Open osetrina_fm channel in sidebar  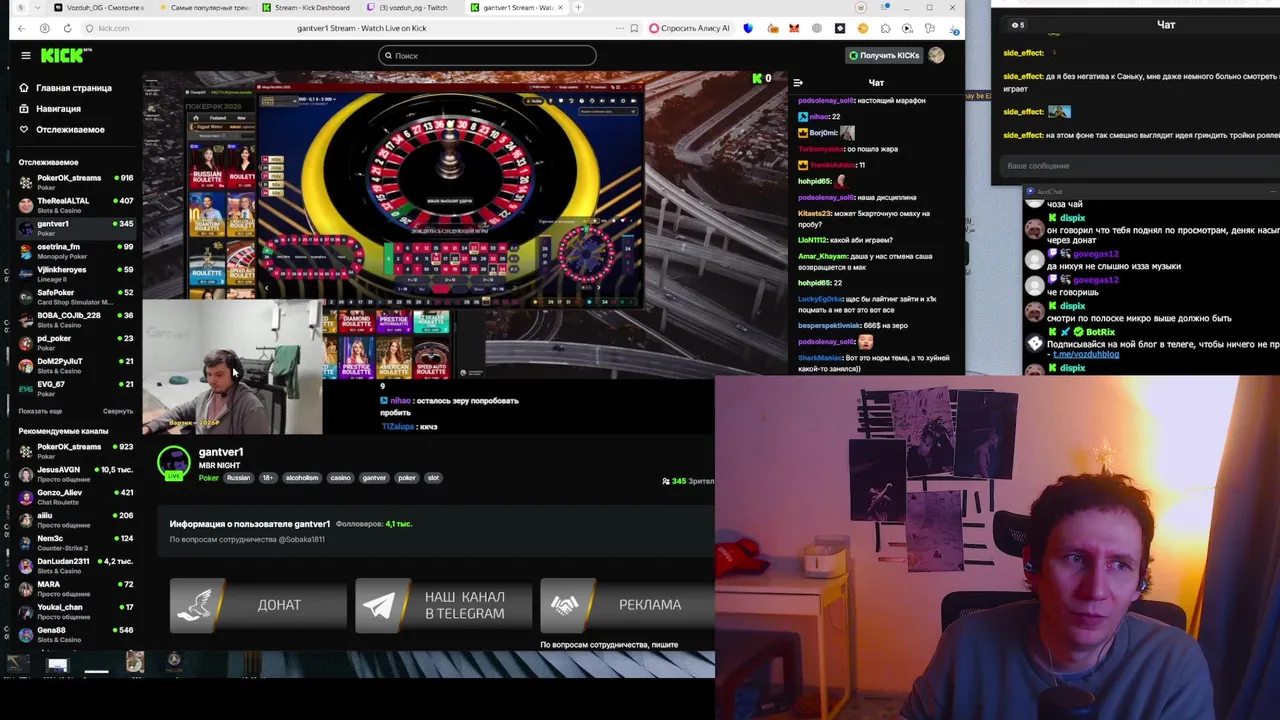[x=76, y=251]
